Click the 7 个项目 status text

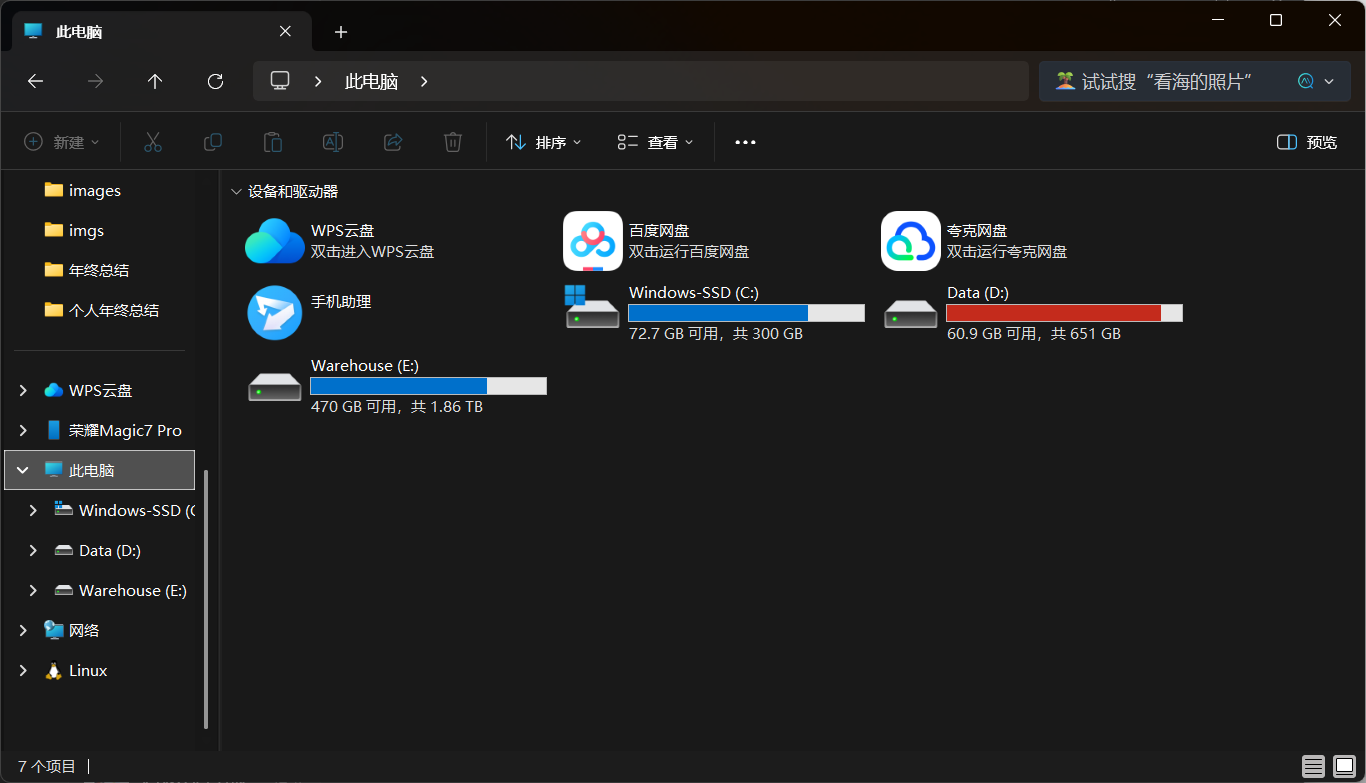point(47,767)
